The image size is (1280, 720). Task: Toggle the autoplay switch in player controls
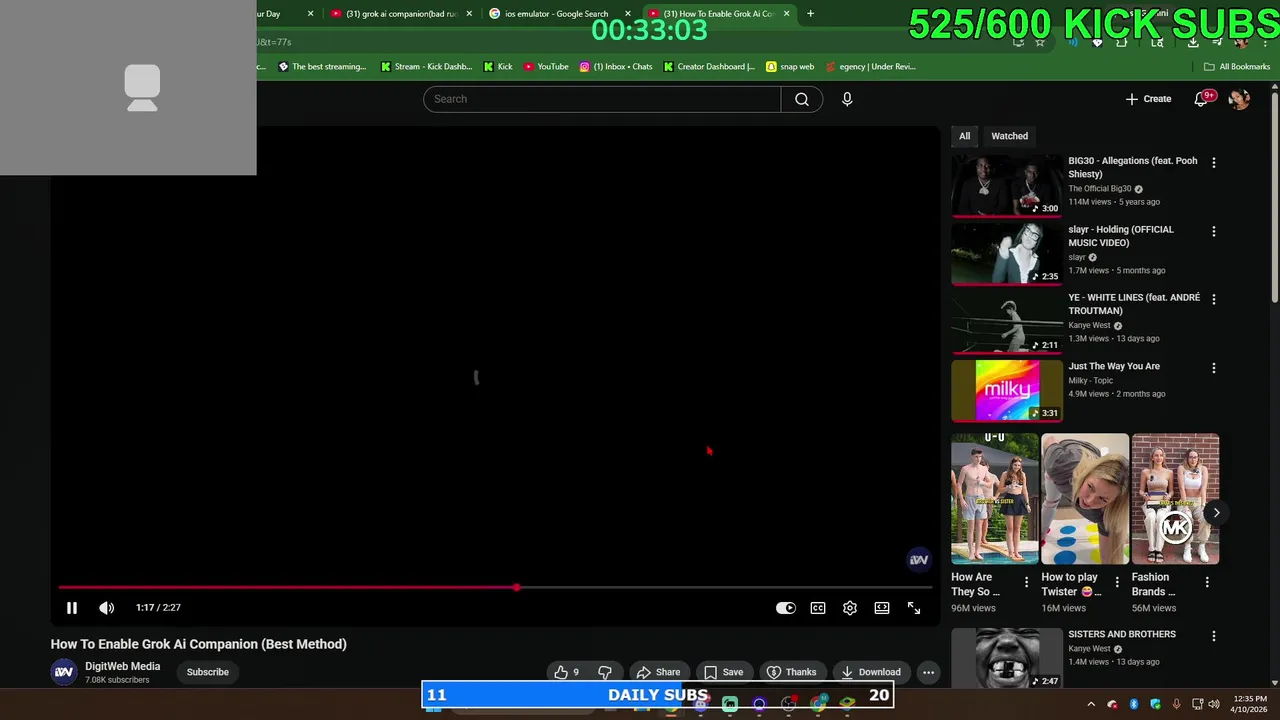786,608
